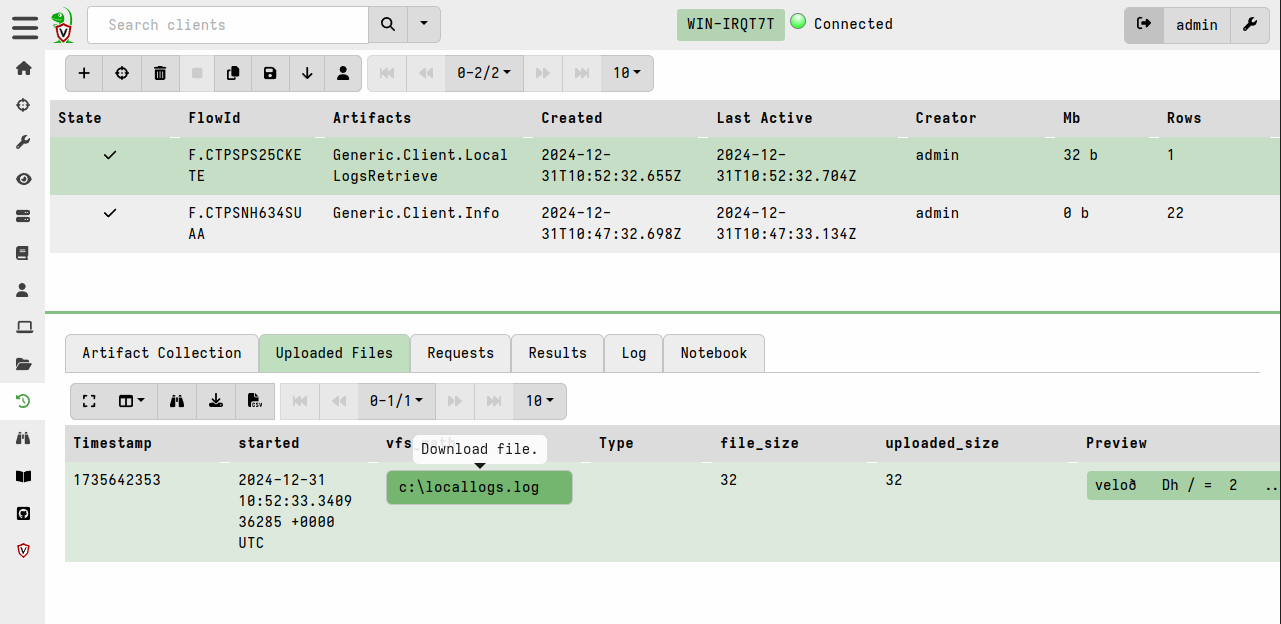Viewport: 1281px width, 624px height.
Task: Open the Notebook tab
Action: coord(713,353)
